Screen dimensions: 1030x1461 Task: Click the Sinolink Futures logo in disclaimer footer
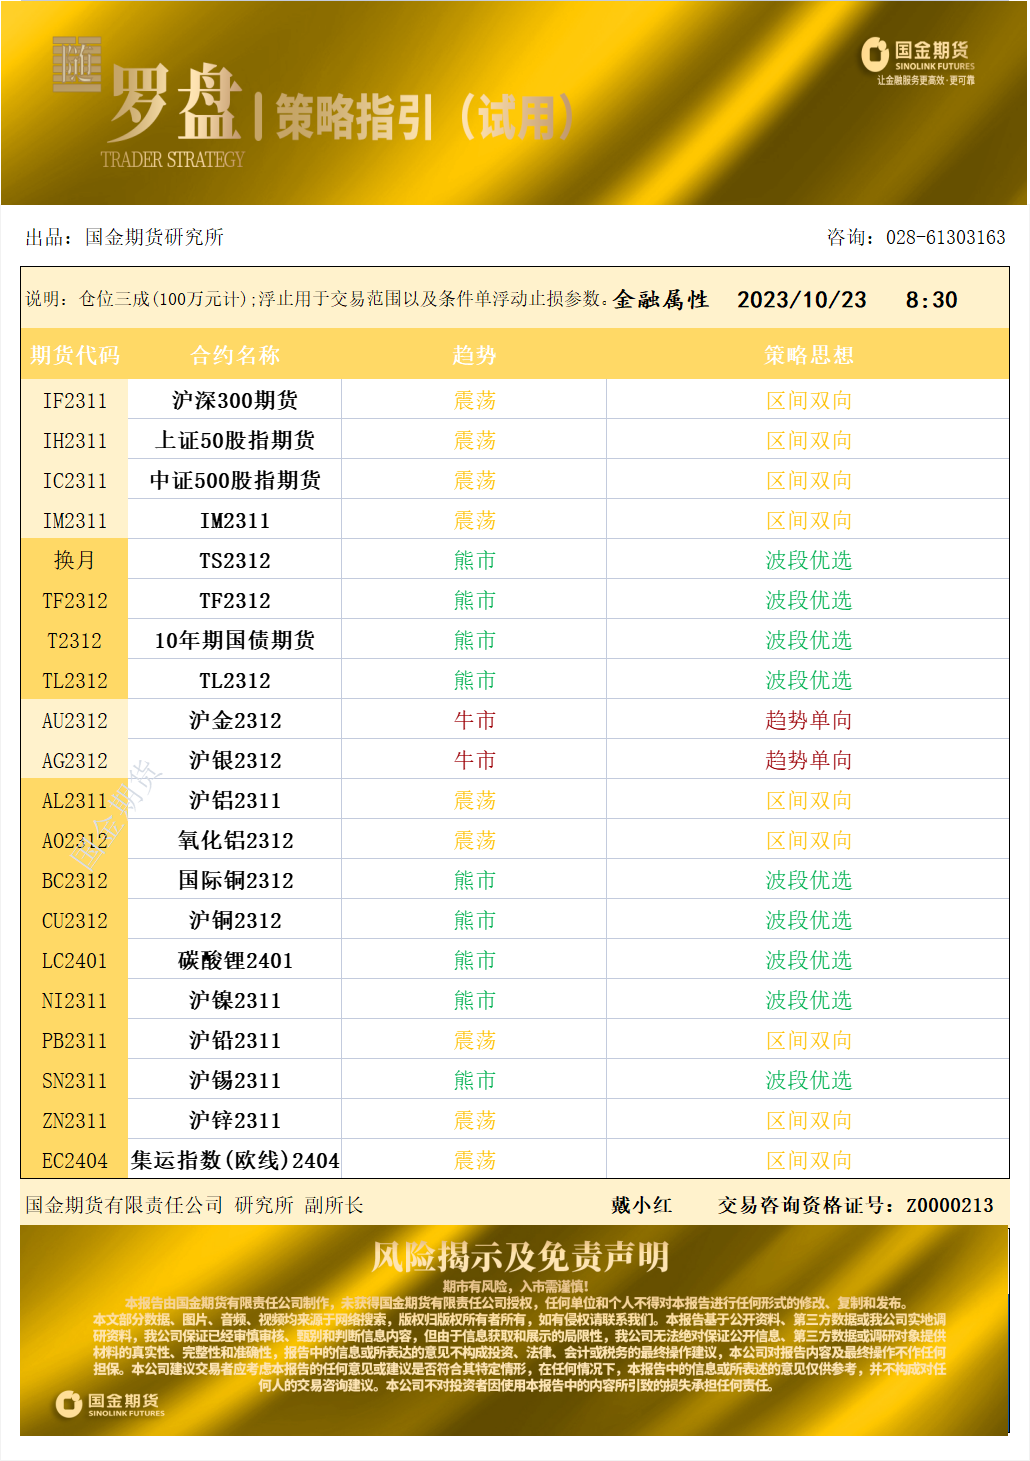tap(110, 1404)
